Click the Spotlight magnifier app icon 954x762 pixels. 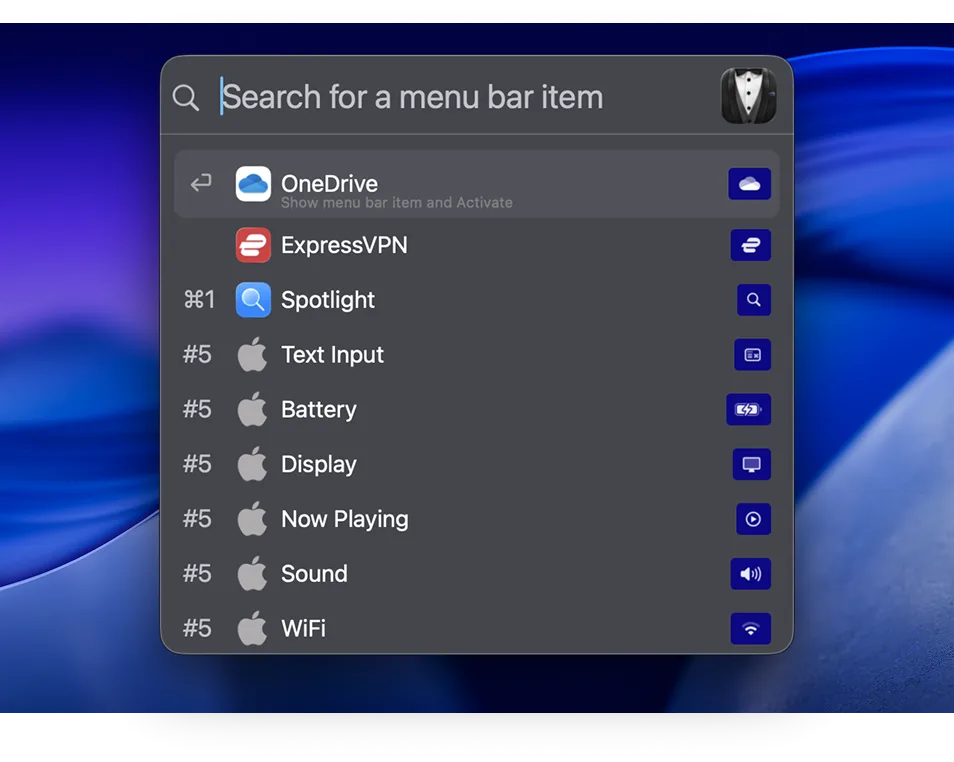pos(253,300)
